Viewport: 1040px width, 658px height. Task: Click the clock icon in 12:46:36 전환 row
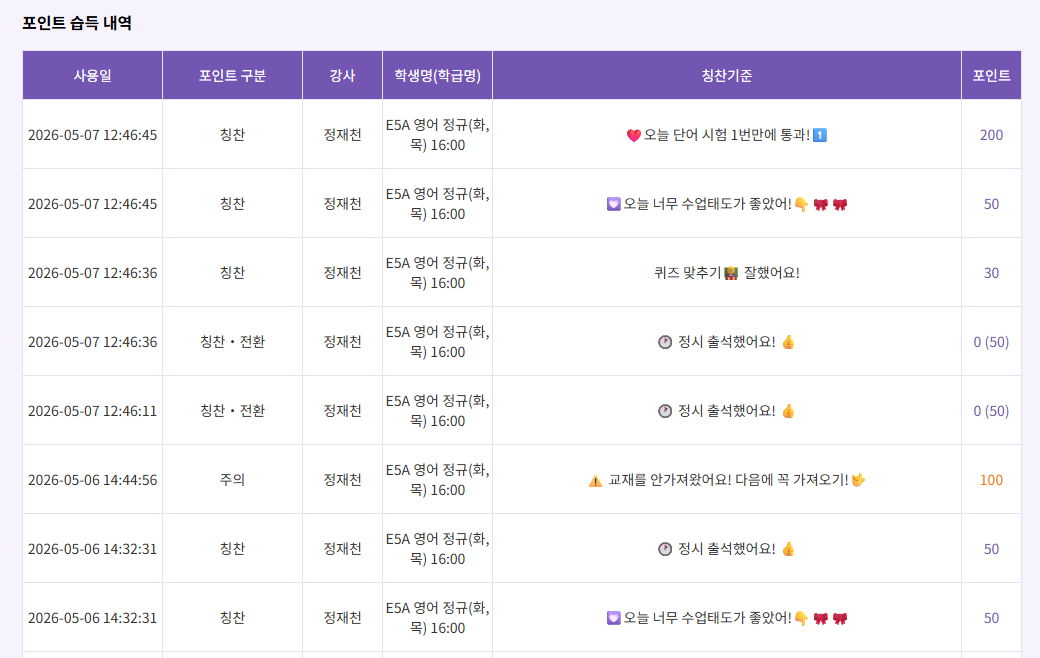click(665, 342)
